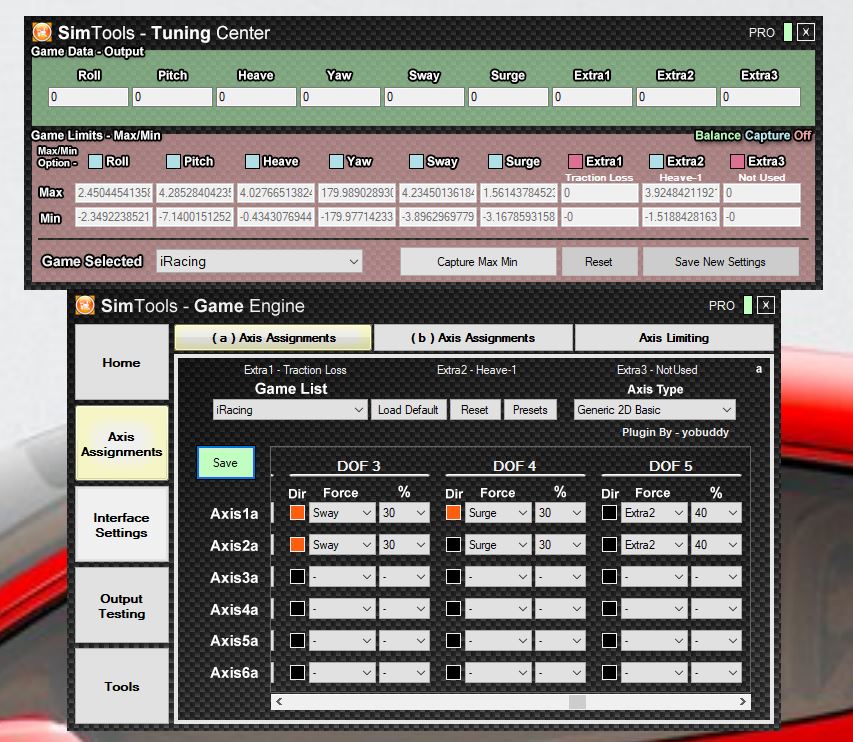
Task: Click Reset button in Game Engine
Action: coord(474,410)
